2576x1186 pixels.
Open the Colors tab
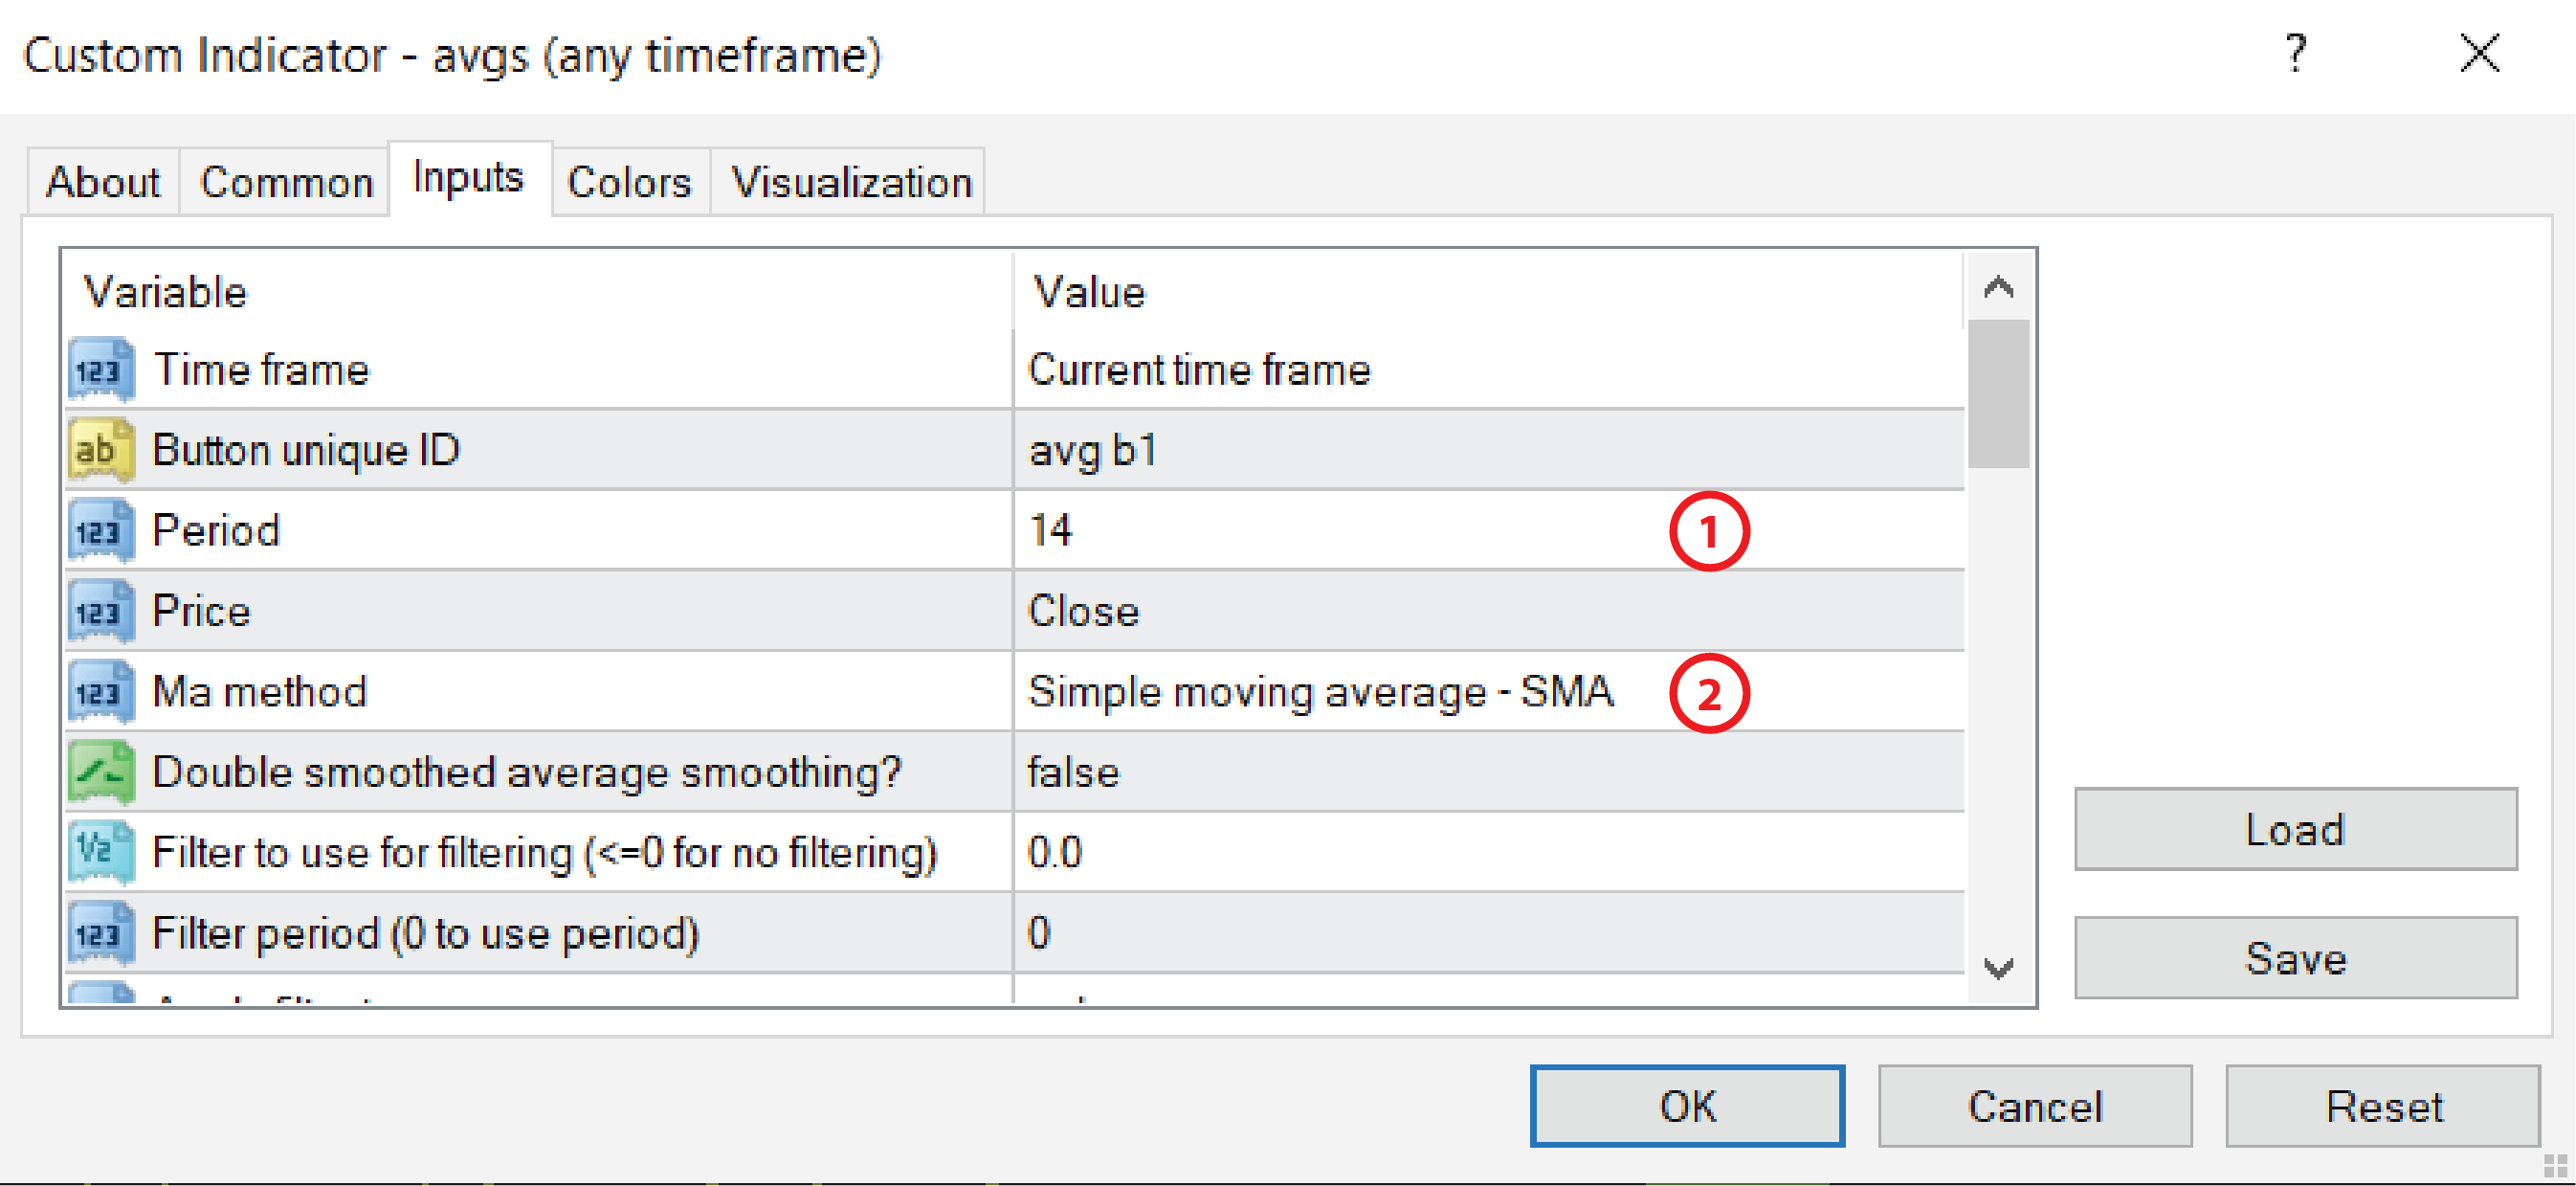coord(630,182)
